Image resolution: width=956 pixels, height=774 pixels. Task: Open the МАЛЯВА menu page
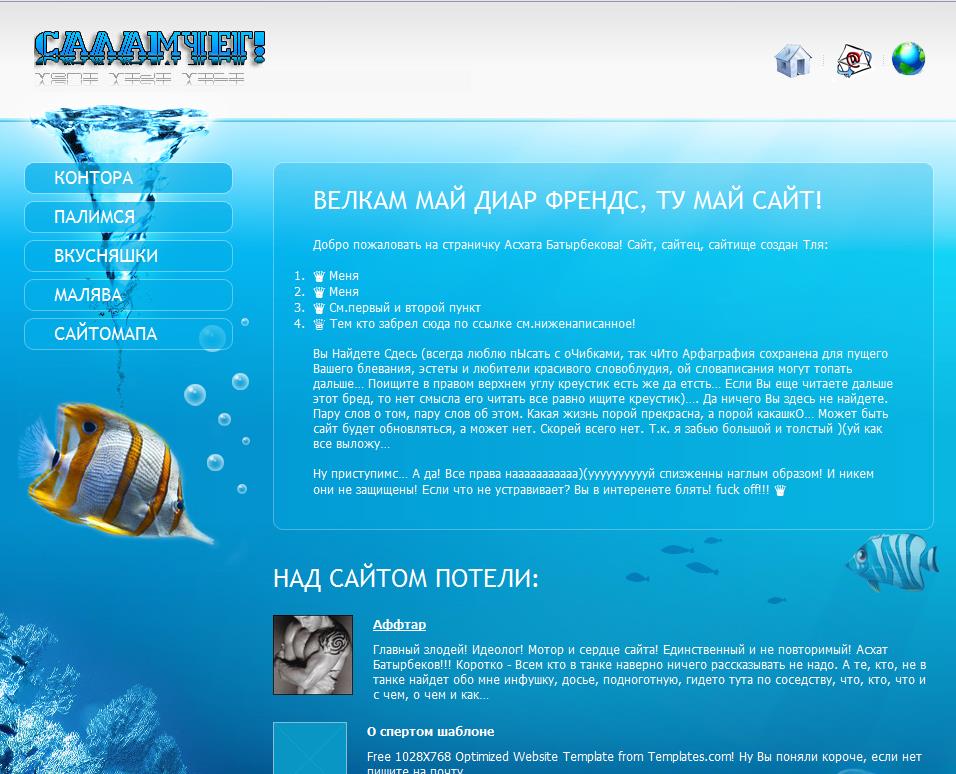[x=128, y=295]
